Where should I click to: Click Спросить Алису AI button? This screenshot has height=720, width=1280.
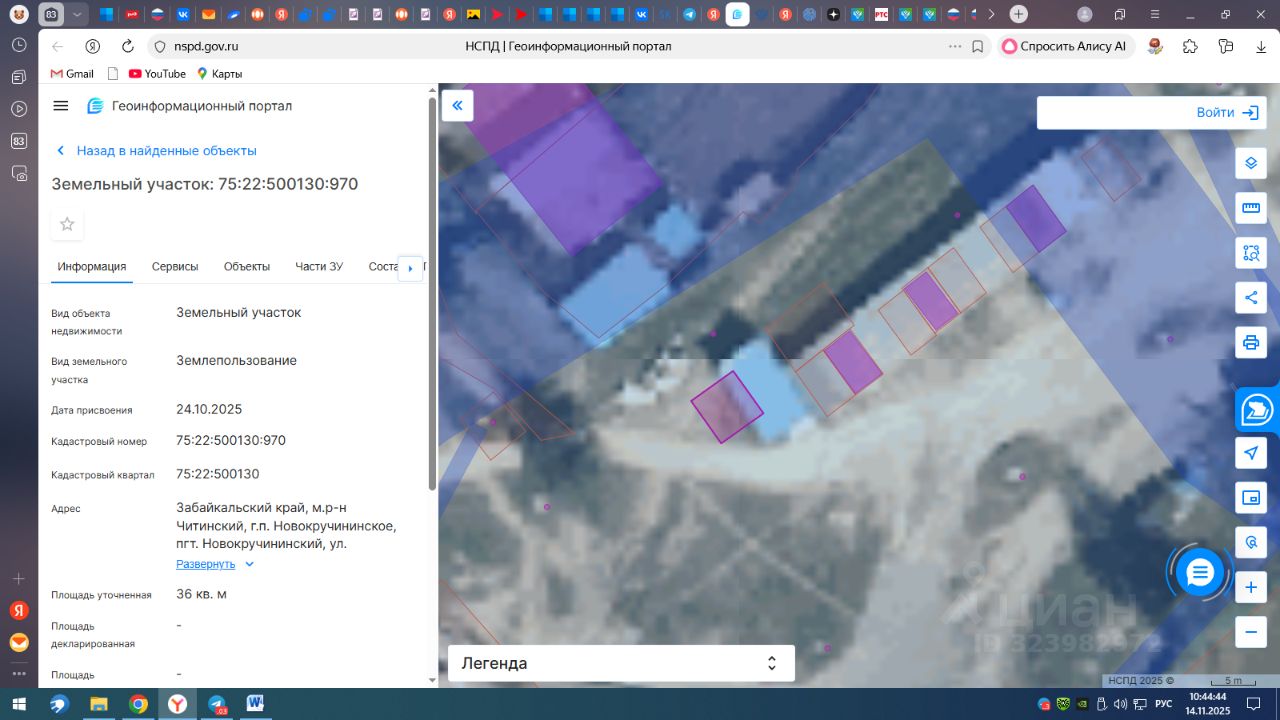coord(1065,46)
